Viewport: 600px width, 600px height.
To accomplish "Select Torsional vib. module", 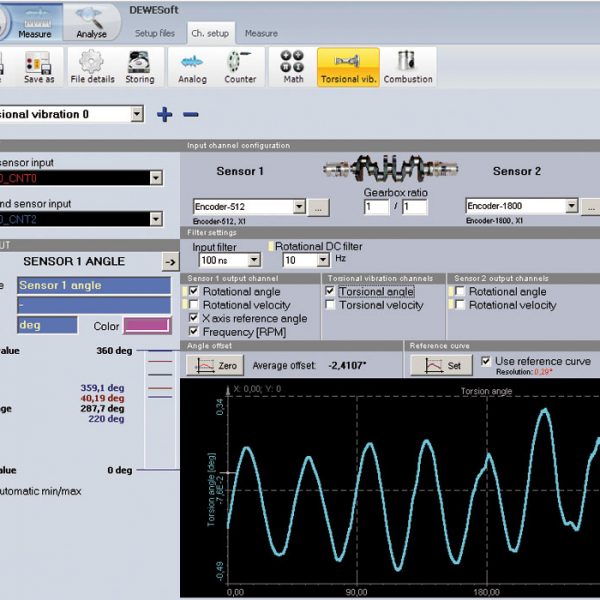I will pos(348,67).
